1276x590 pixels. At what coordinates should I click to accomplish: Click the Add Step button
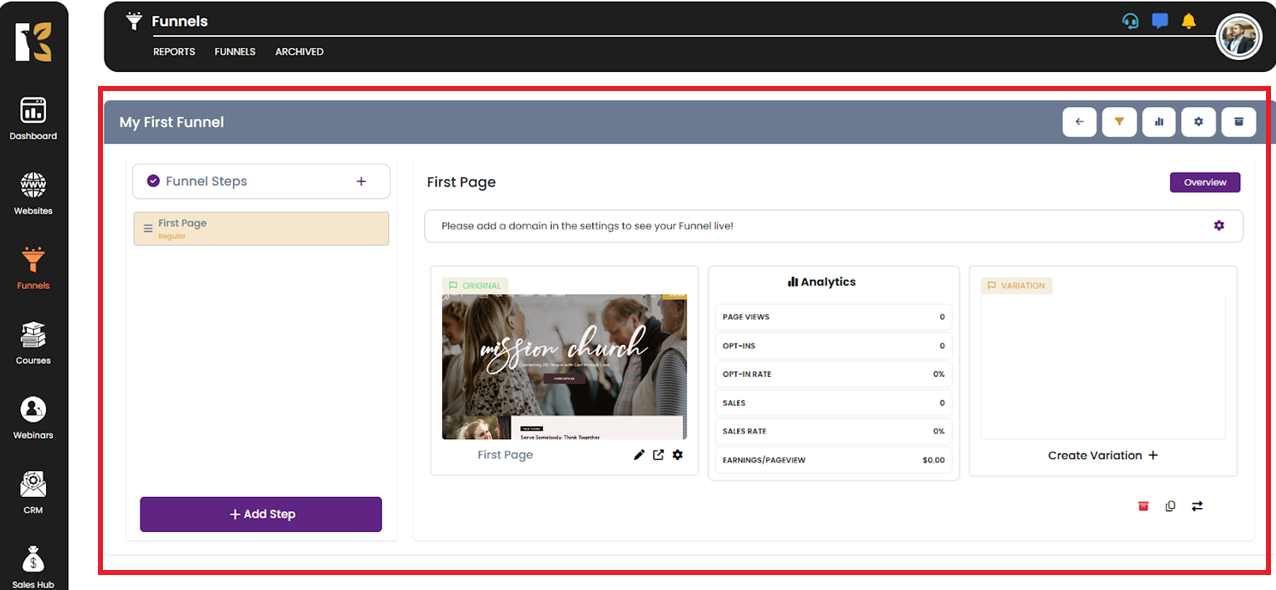click(261, 514)
